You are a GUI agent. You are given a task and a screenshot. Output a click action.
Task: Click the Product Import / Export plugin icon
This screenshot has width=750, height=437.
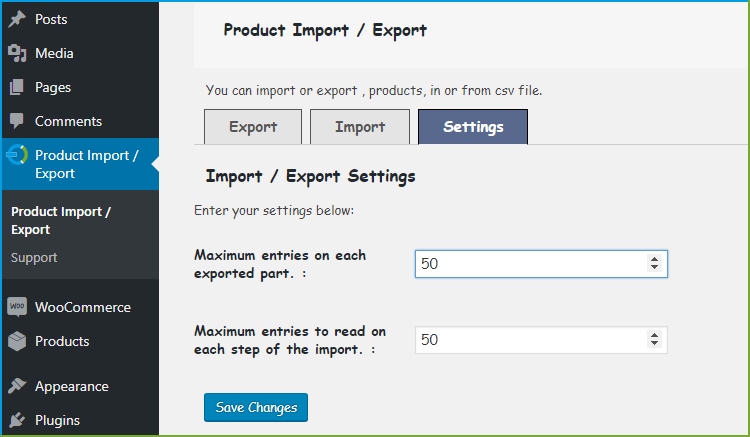[x=17, y=155]
